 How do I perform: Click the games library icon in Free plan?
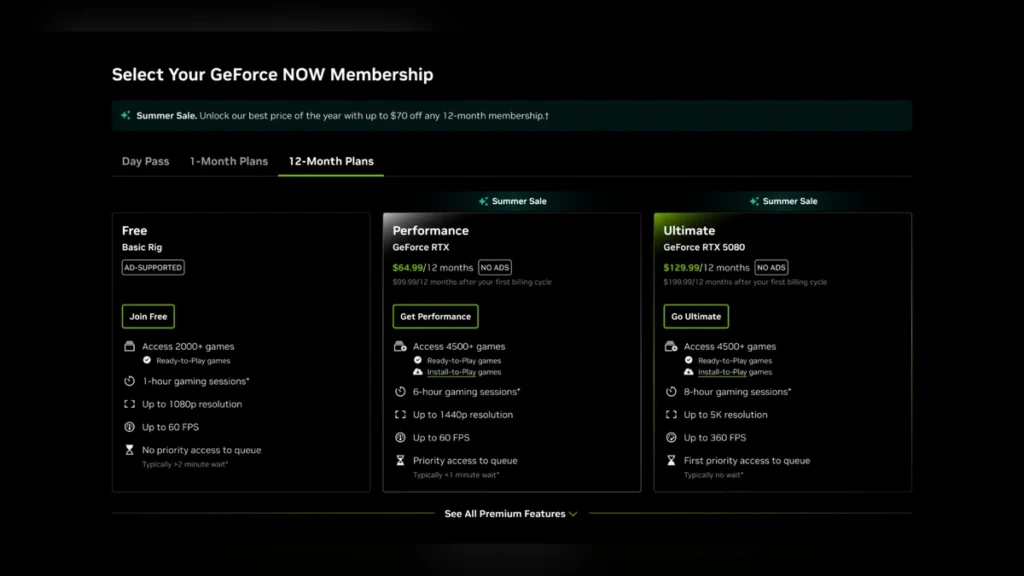click(129, 346)
